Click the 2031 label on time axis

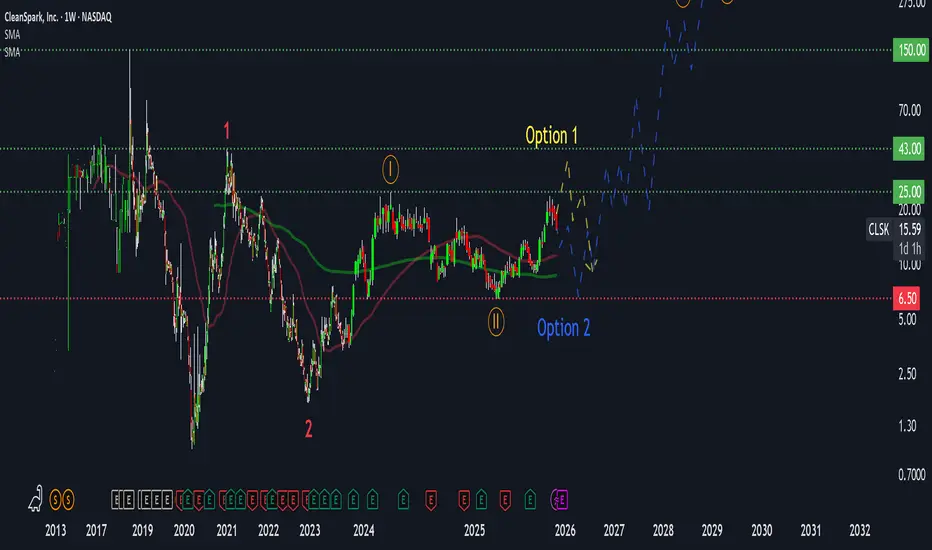pos(811,530)
